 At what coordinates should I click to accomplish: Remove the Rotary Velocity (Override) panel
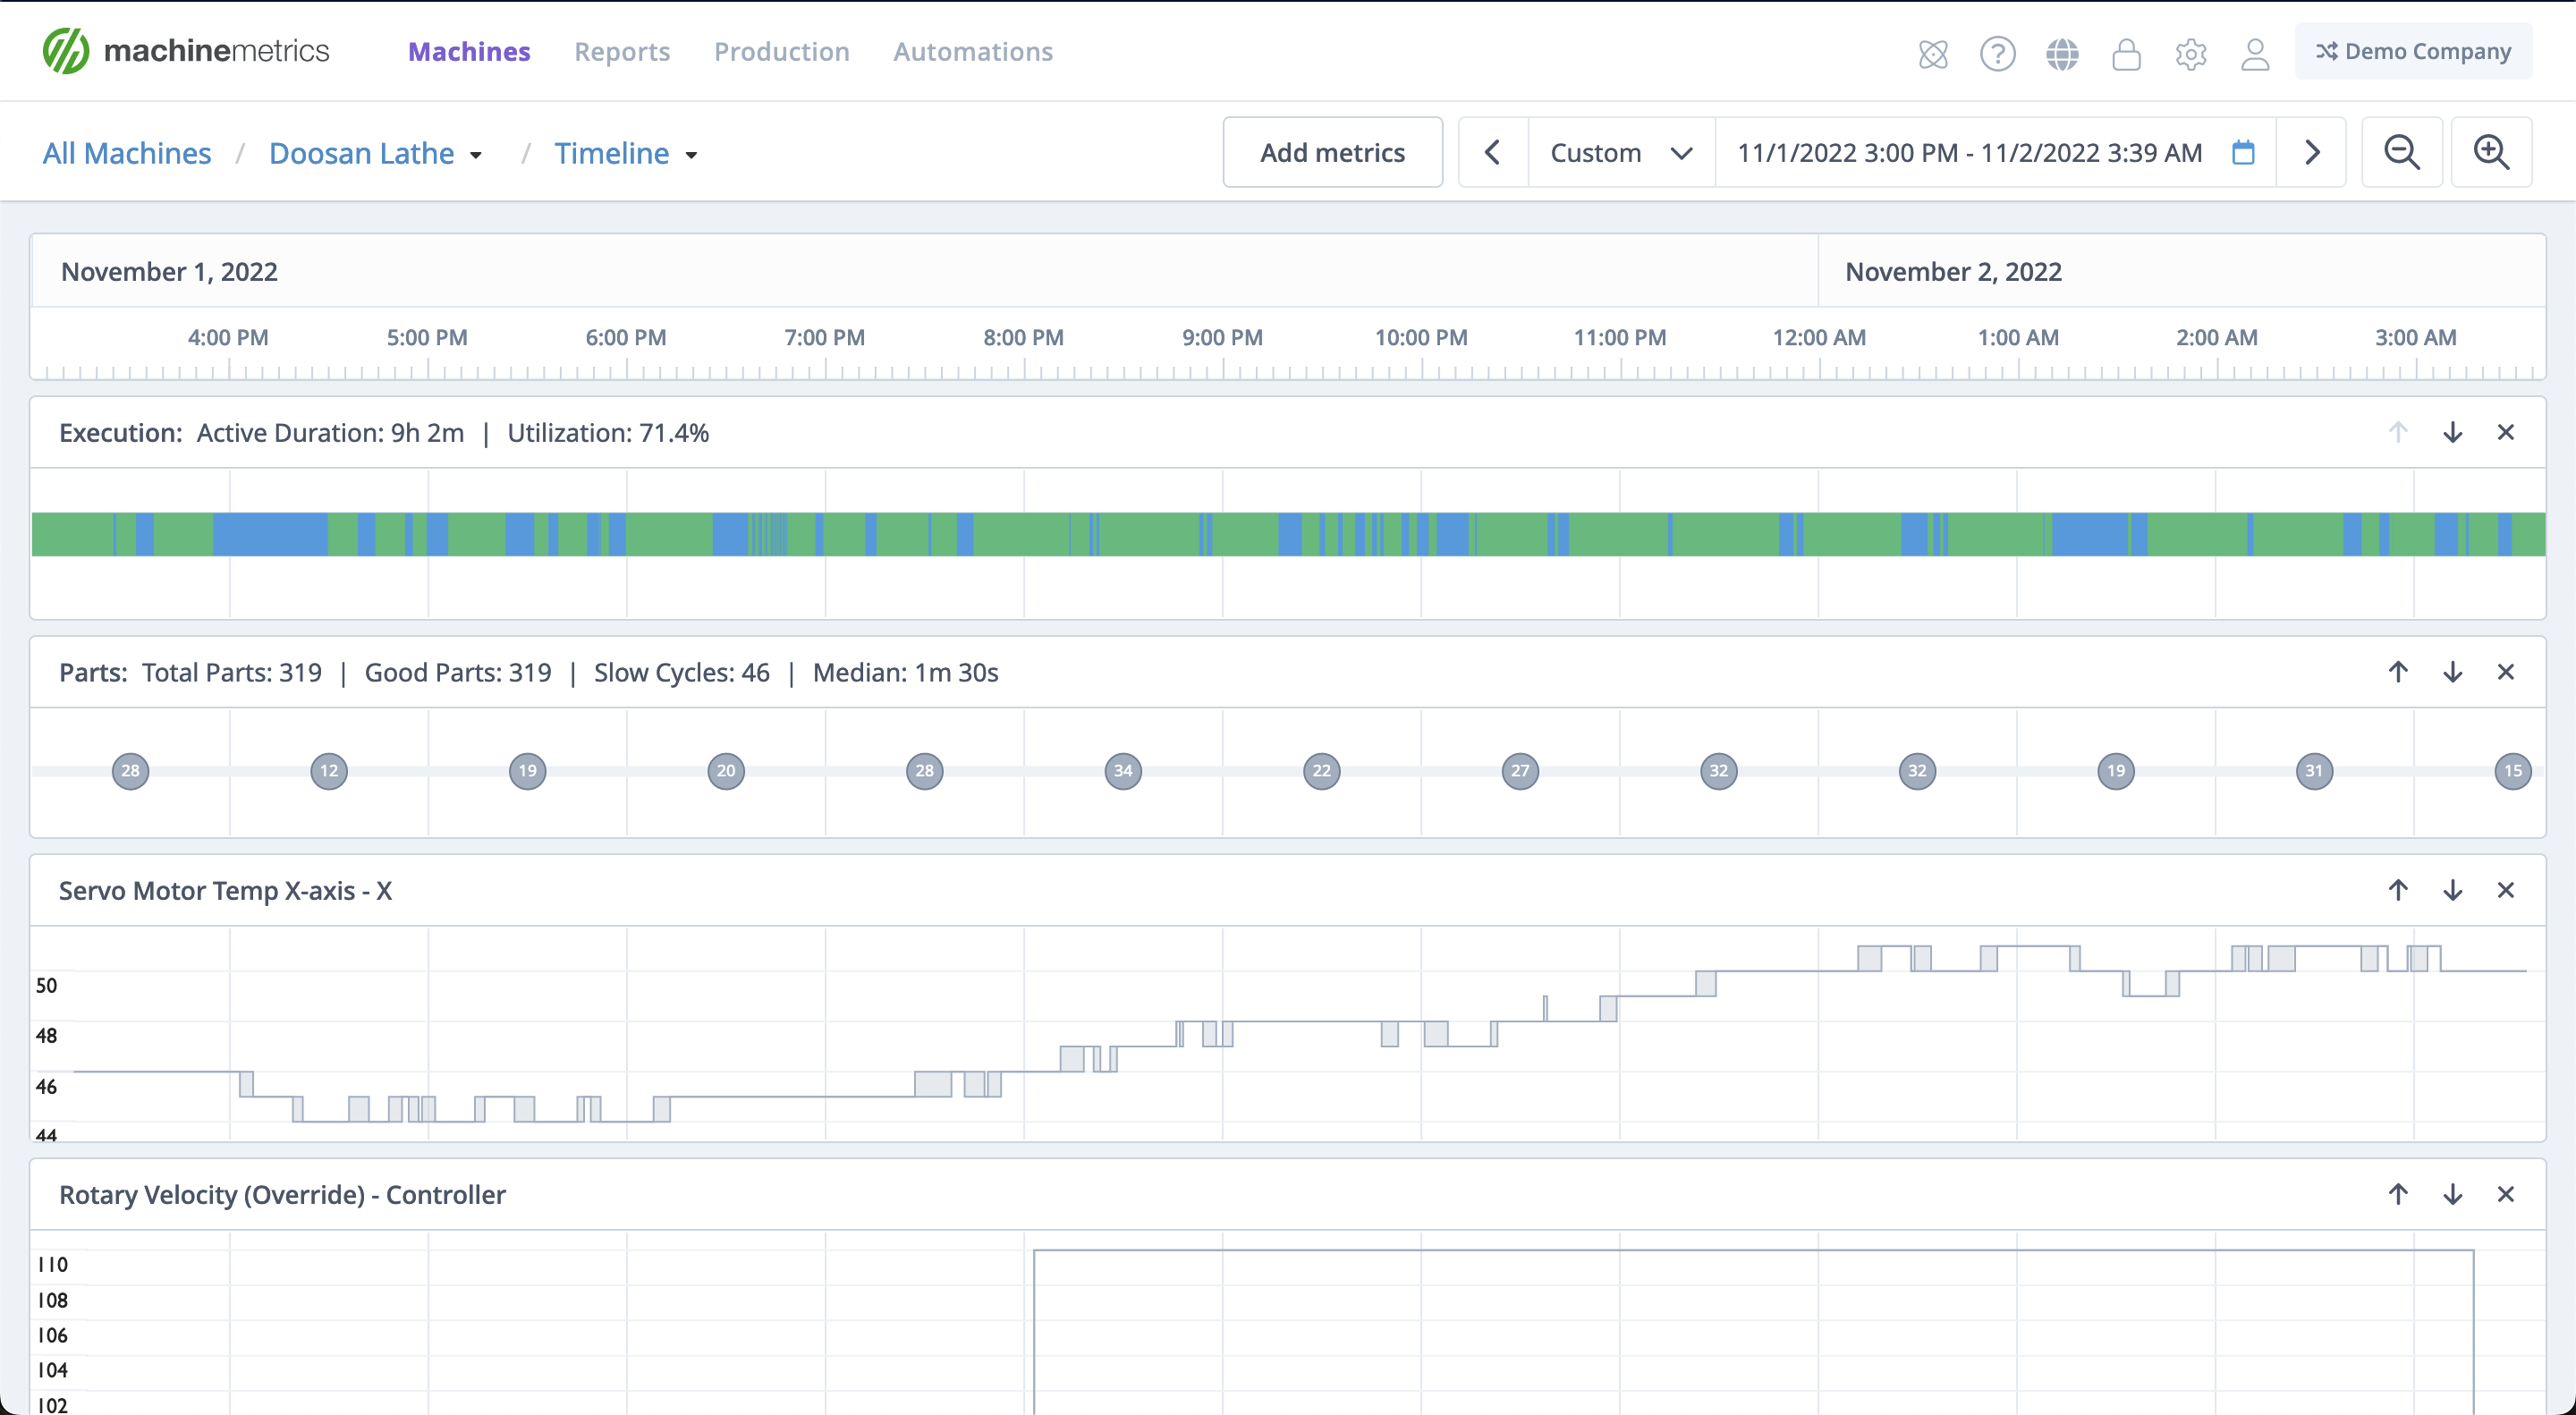click(2507, 1194)
